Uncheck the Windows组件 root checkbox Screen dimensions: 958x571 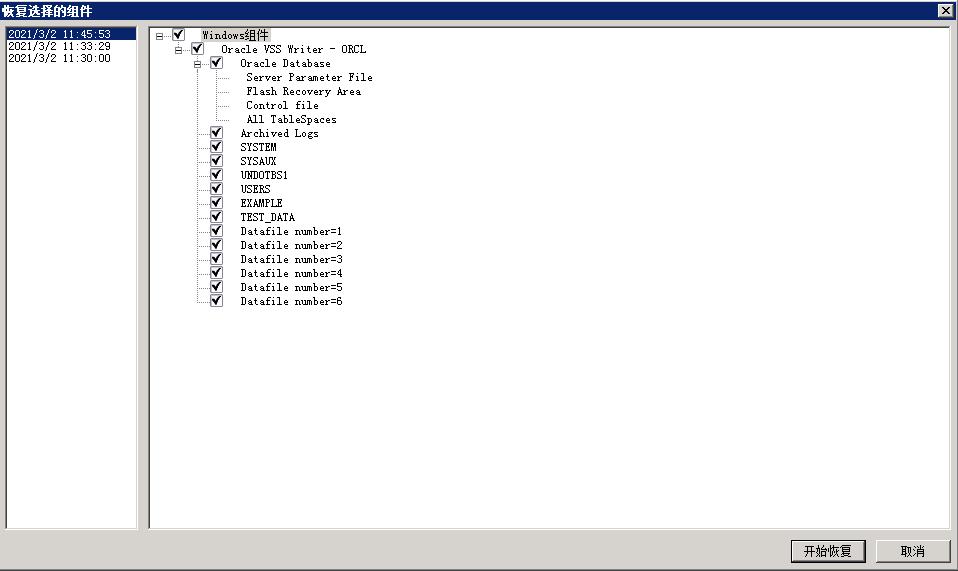click(x=178, y=35)
